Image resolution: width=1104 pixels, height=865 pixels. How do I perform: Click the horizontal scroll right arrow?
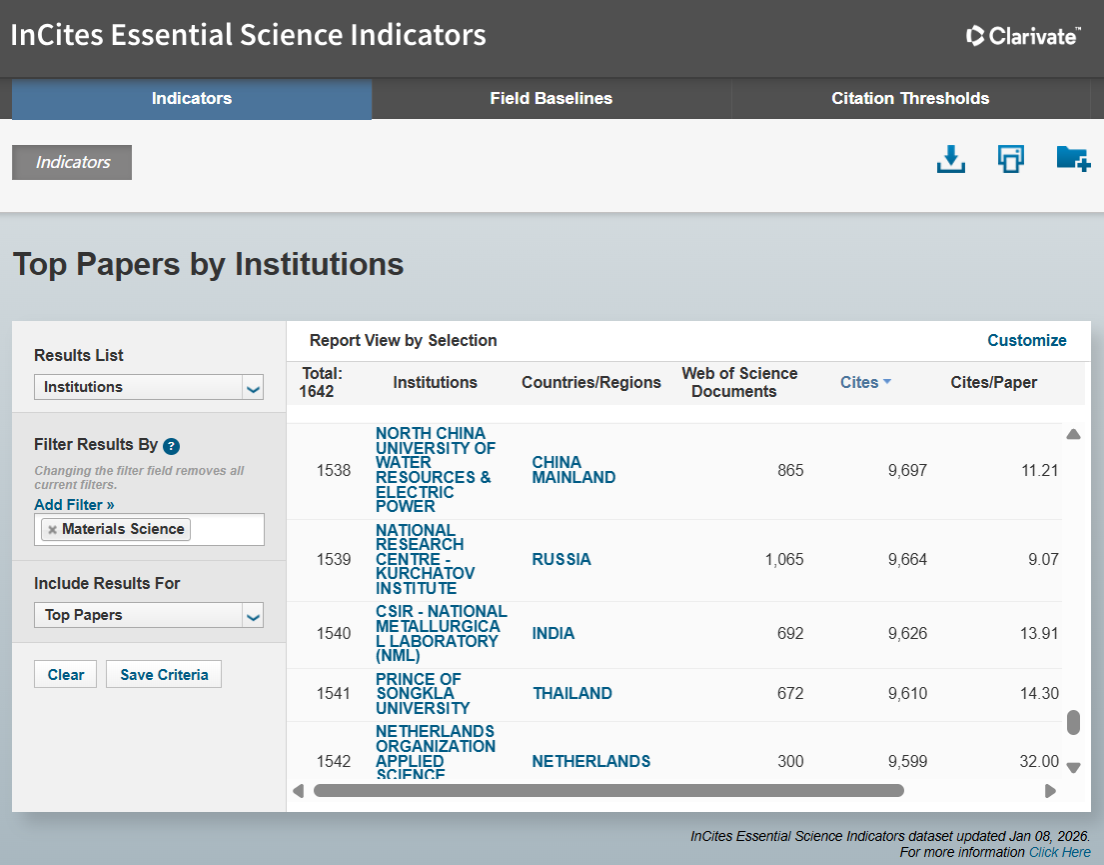[1049, 791]
